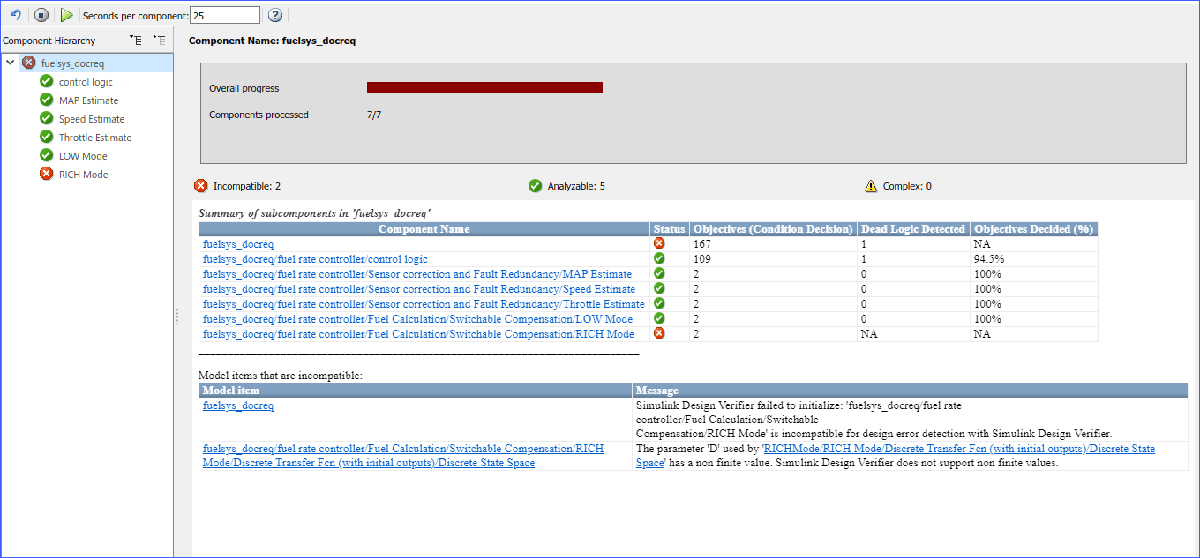Click the green check icon next to control logic
Image resolution: width=1200 pixels, height=558 pixels.
46,82
